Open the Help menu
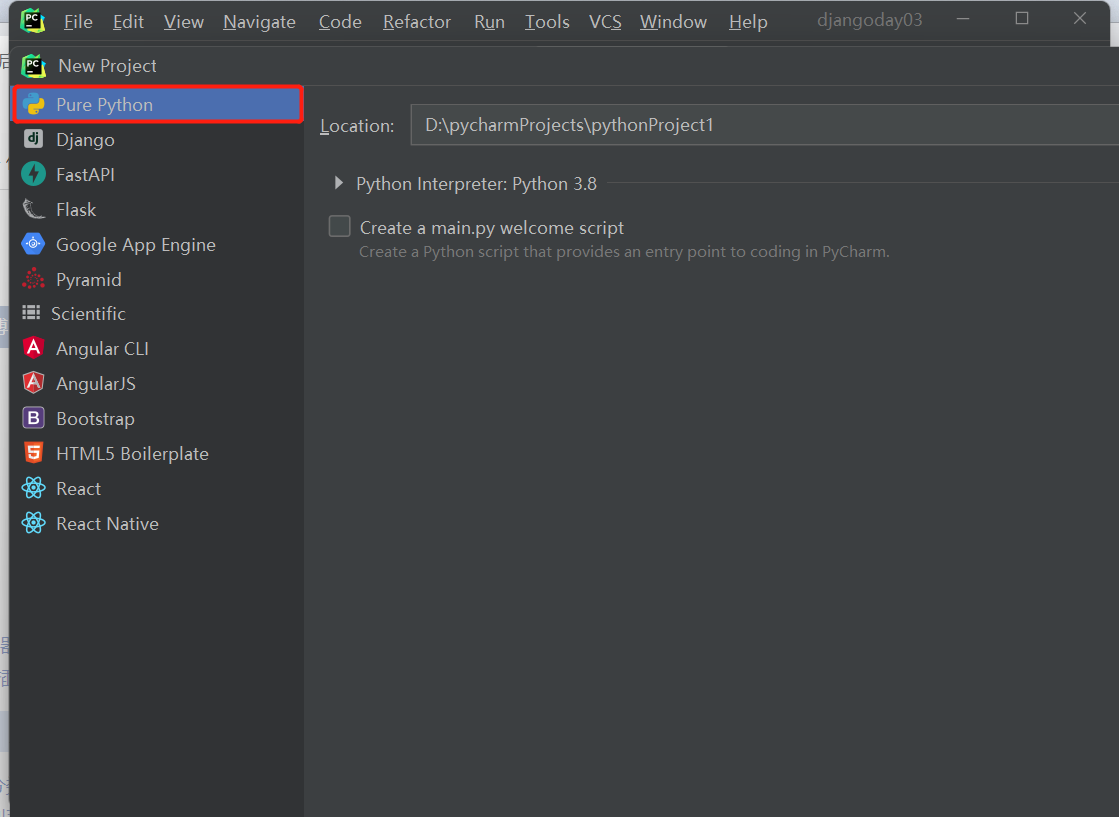The height and width of the screenshot is (817, 1119). (748, 22)
